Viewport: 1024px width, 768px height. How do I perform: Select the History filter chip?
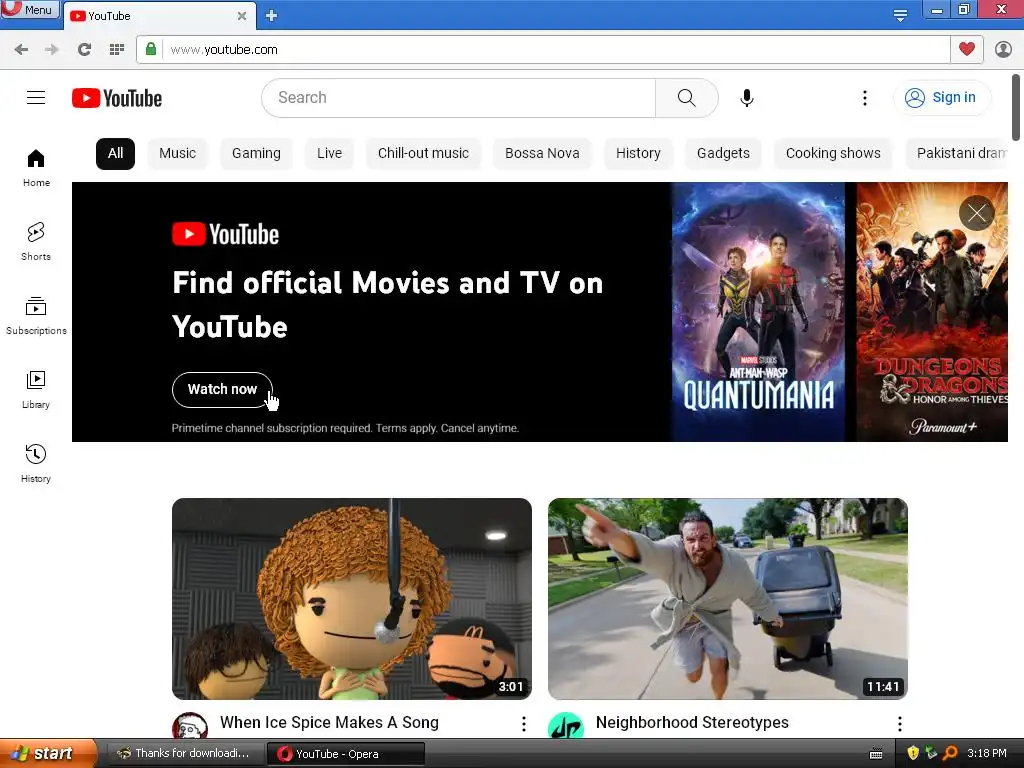point(638,153)
